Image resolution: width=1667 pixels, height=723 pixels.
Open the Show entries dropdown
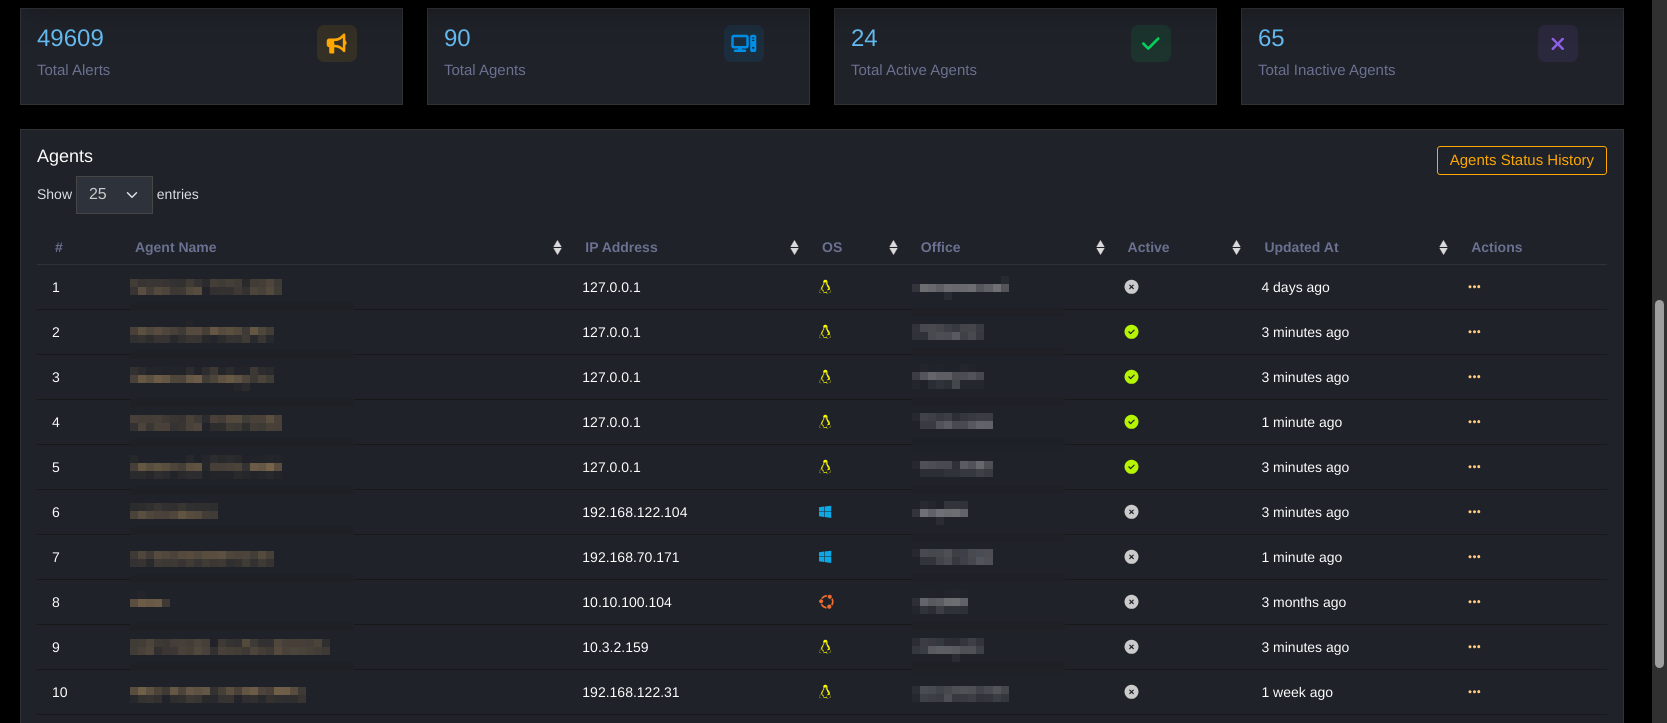click(x=114, y=195)
